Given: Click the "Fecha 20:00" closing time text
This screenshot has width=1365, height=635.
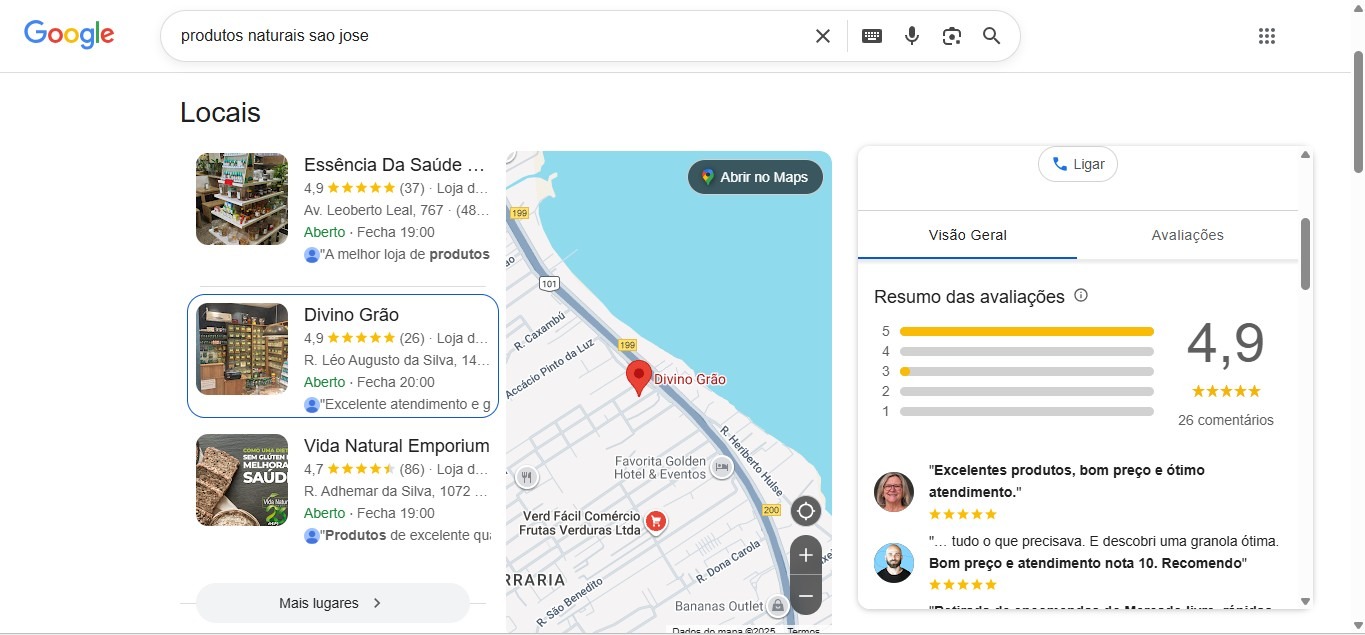Looking at the screenshot, I should (x=396, y=382).
